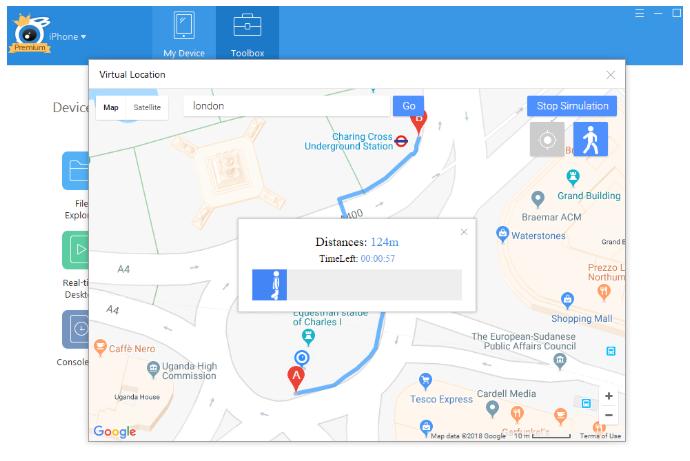This screenshot has width=690, height=461.
Task: Zoom out the map with minus
Action: [x=609, y=415]
